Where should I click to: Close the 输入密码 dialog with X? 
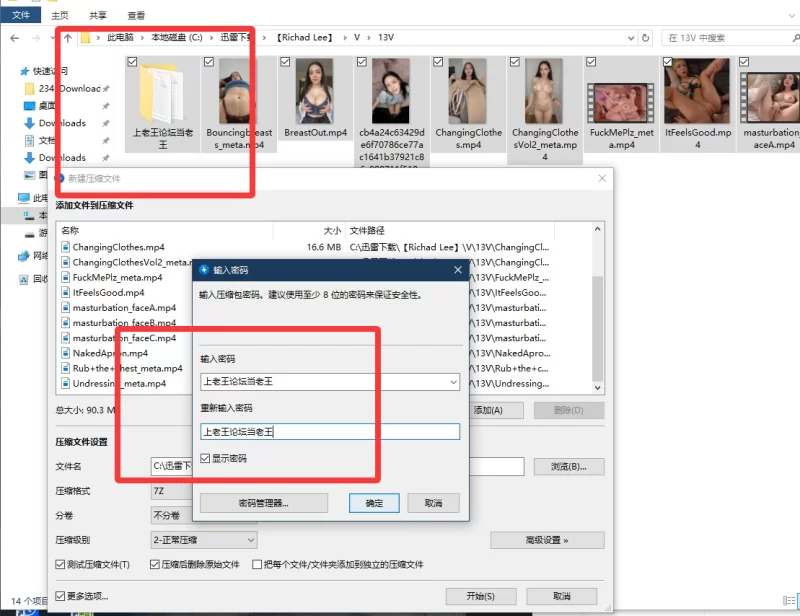click(x=458, y=270)
